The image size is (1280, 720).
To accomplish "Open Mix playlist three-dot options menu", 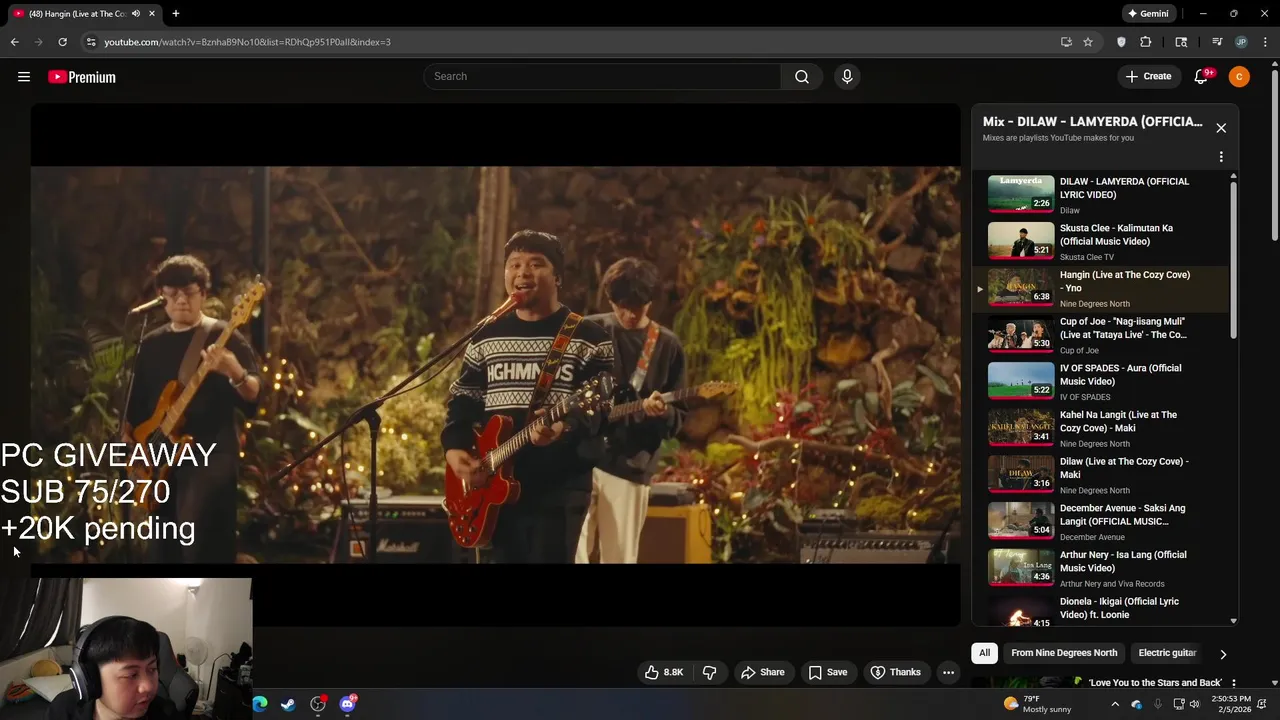I will tap(1221, 157).
